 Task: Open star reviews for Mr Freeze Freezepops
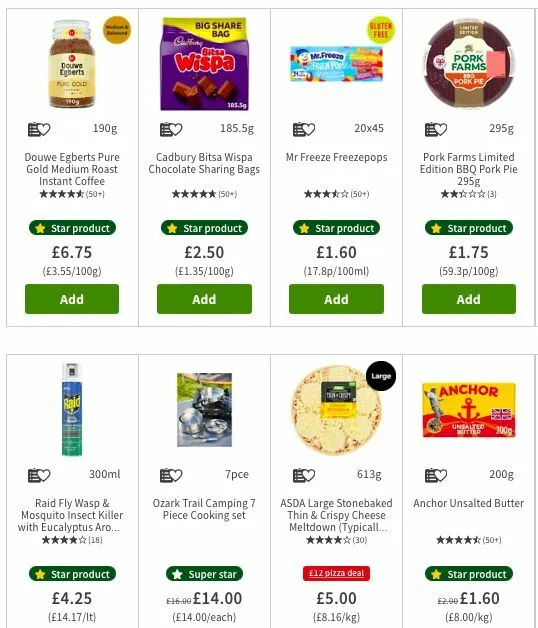336,194
